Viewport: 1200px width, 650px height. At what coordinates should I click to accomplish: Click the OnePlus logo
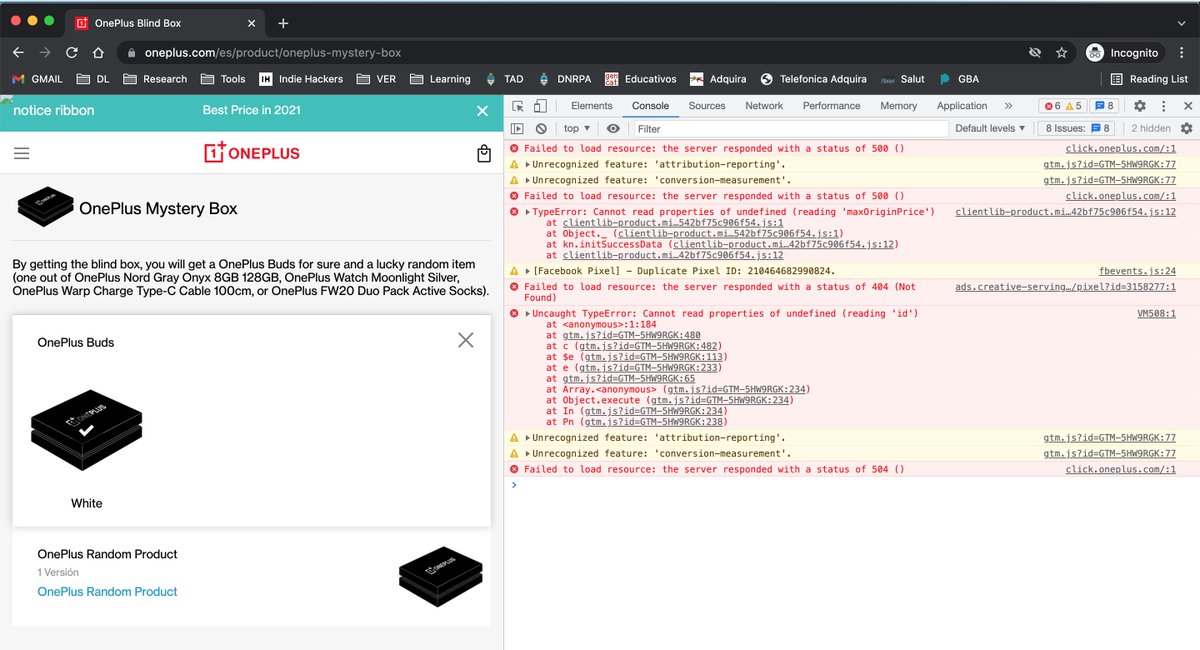tap(252, 152)
